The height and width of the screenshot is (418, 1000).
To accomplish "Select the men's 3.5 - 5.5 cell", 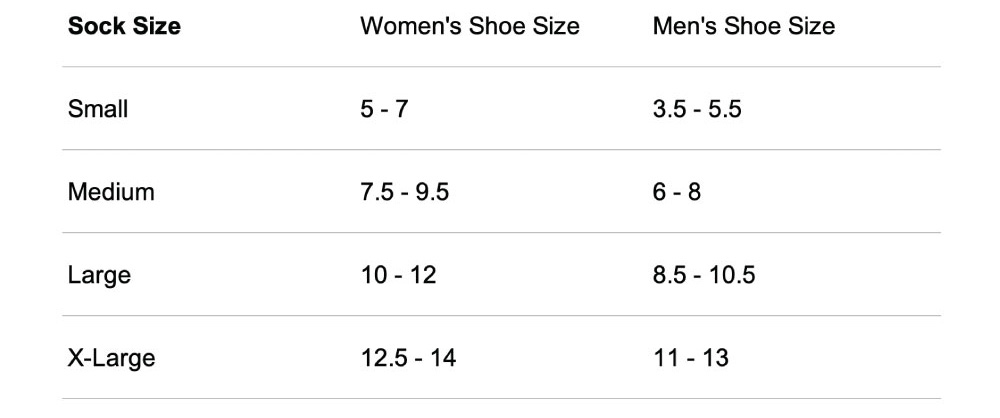I will coord(697,109).
